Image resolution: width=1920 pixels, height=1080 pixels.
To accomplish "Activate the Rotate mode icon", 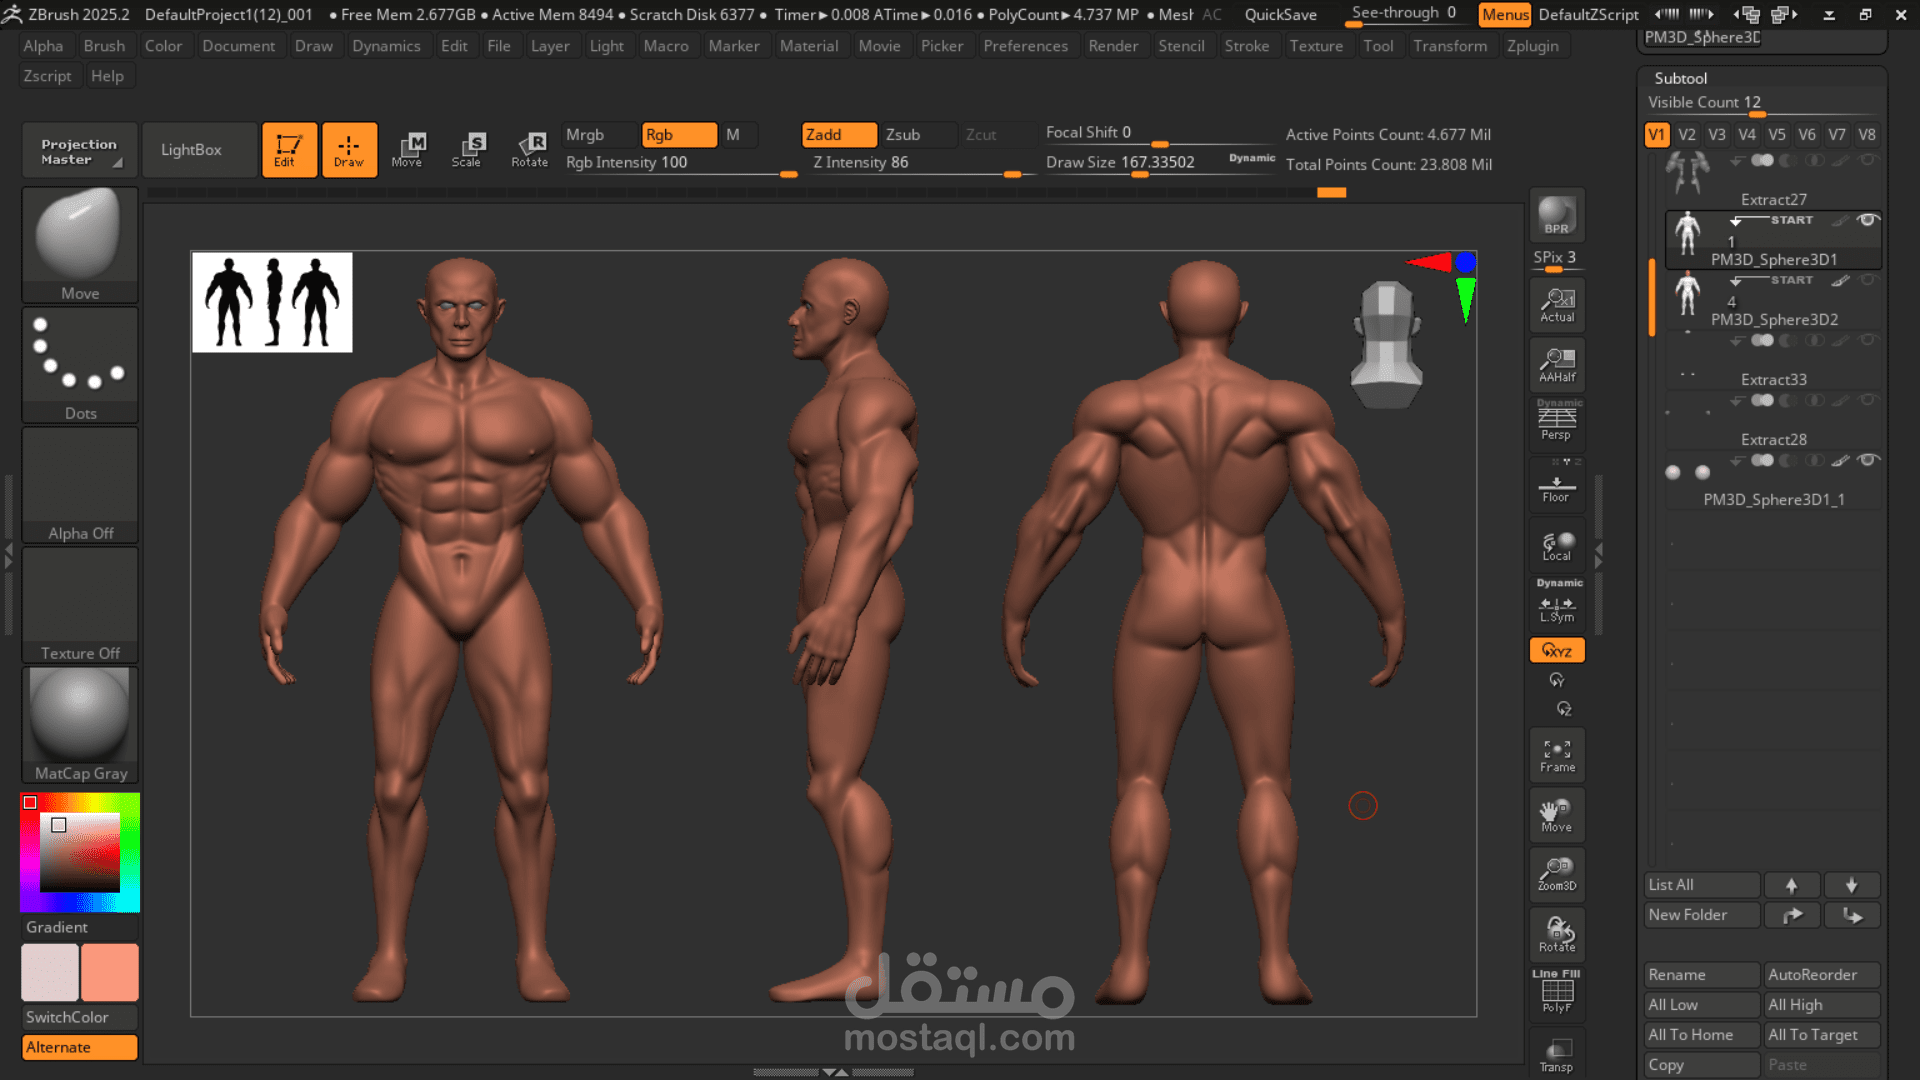I will (530, 149).
